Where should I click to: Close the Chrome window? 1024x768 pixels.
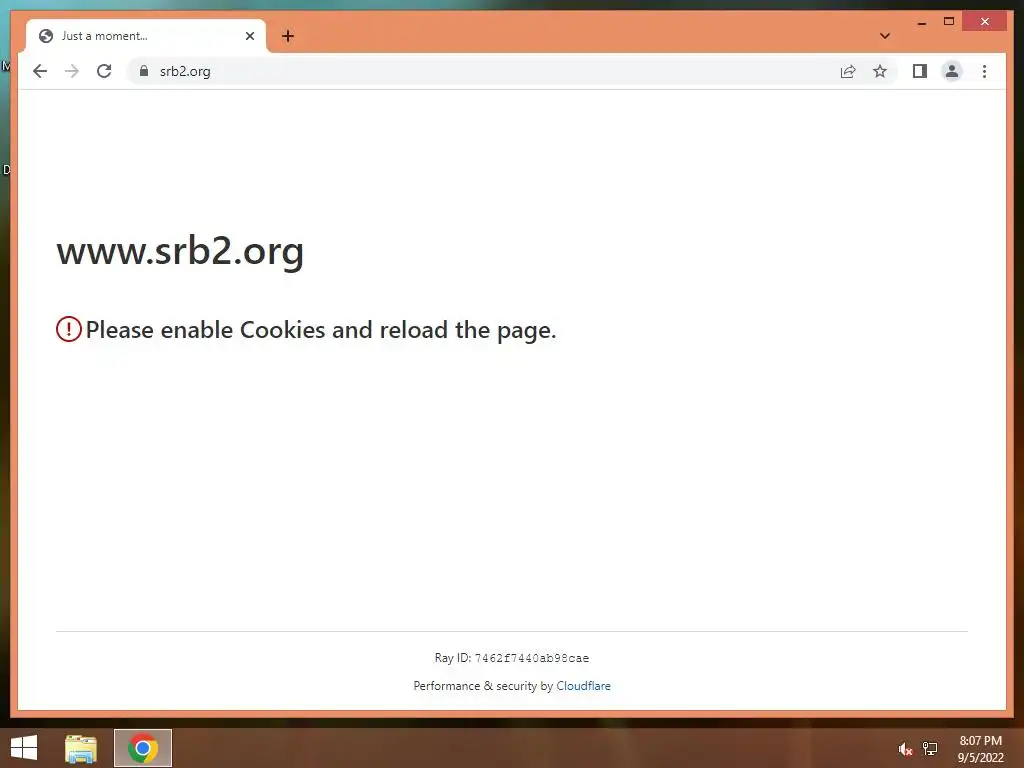coord(985,22)
